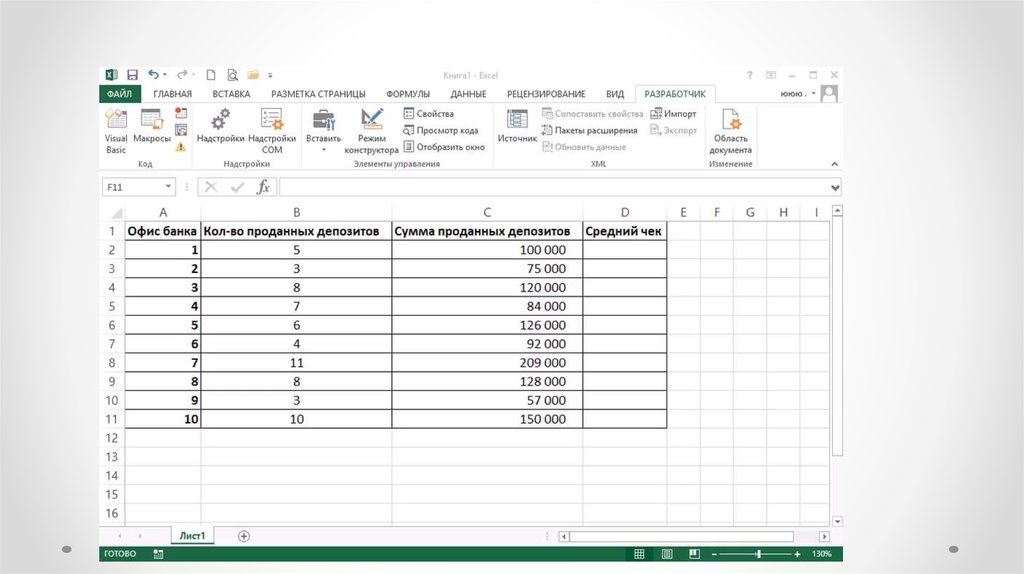Open the Name Box dropdown arrow
1024x574 pixels.
pos(167,187)
